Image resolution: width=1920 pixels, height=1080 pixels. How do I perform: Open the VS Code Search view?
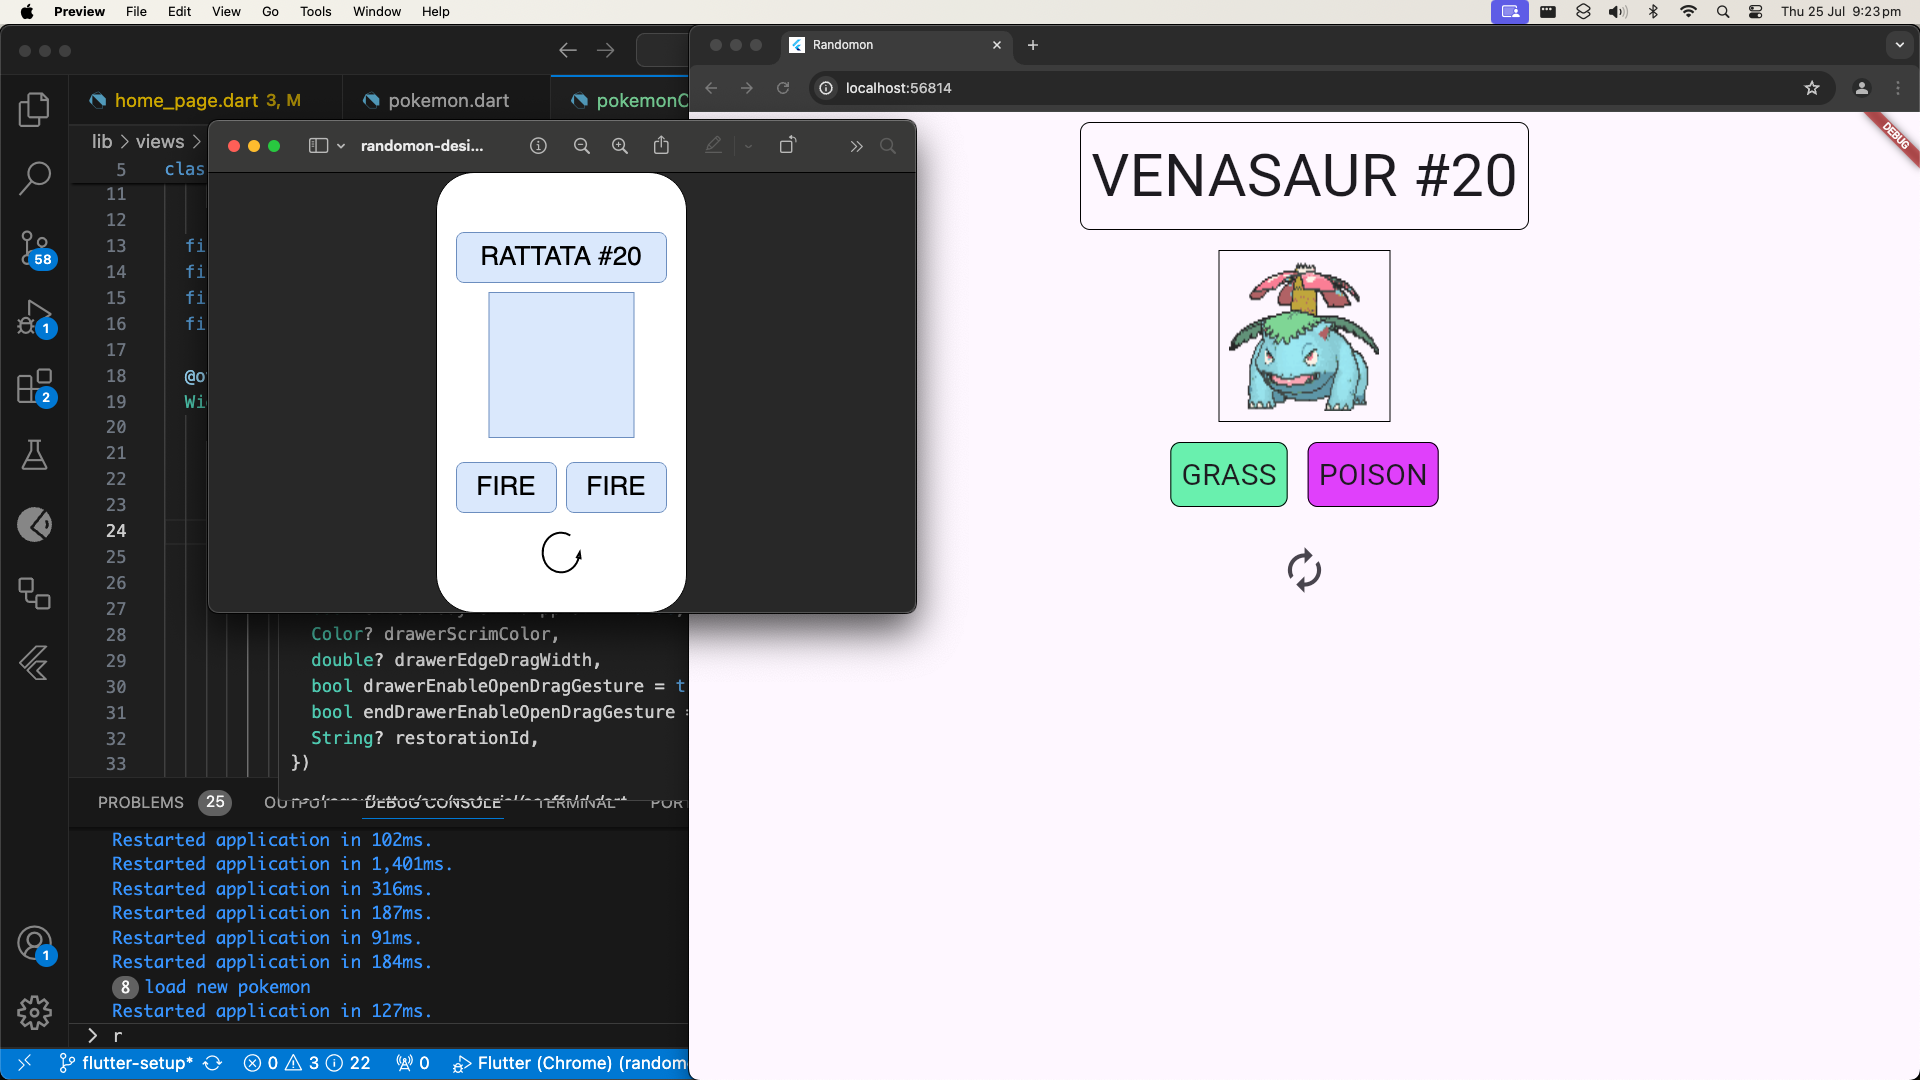(34, 178)
